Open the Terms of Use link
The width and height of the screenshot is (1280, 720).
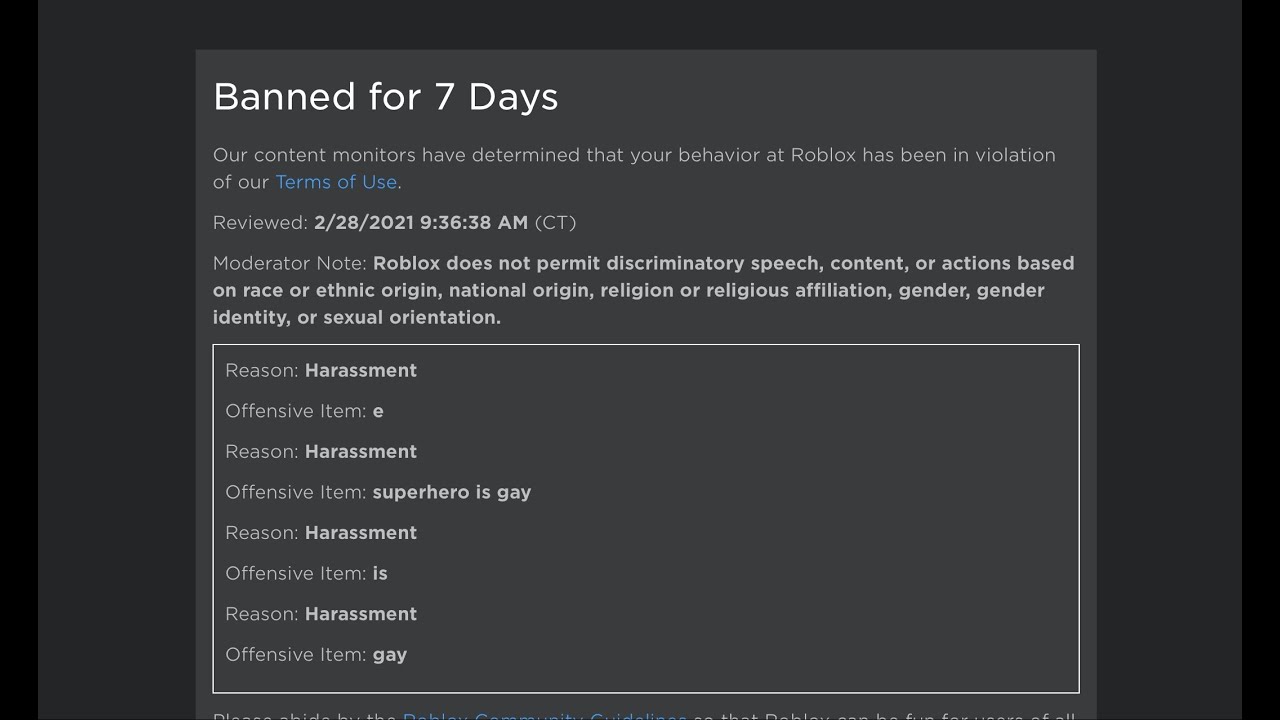[336, 182]
